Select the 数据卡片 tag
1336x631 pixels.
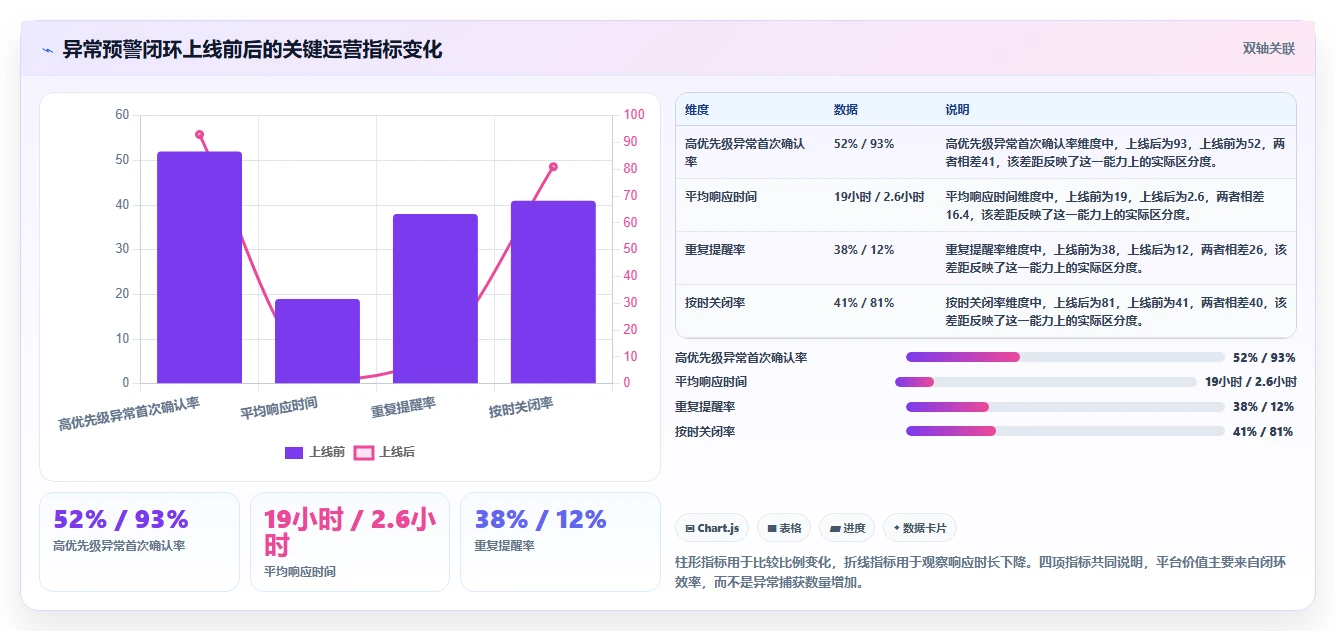pyautogui.click(x=920, y=528)
